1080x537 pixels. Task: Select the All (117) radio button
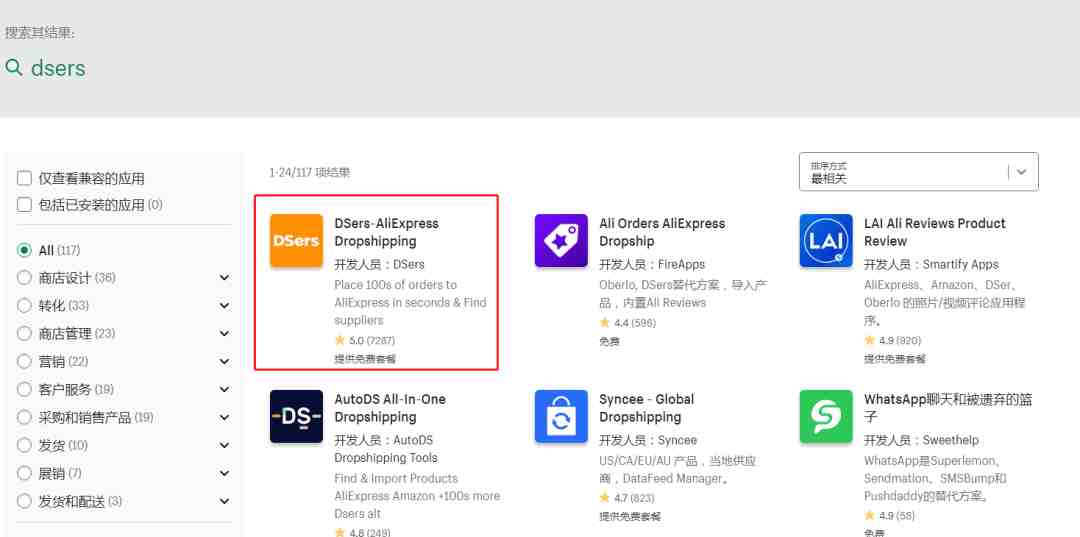tap(24, 250)
